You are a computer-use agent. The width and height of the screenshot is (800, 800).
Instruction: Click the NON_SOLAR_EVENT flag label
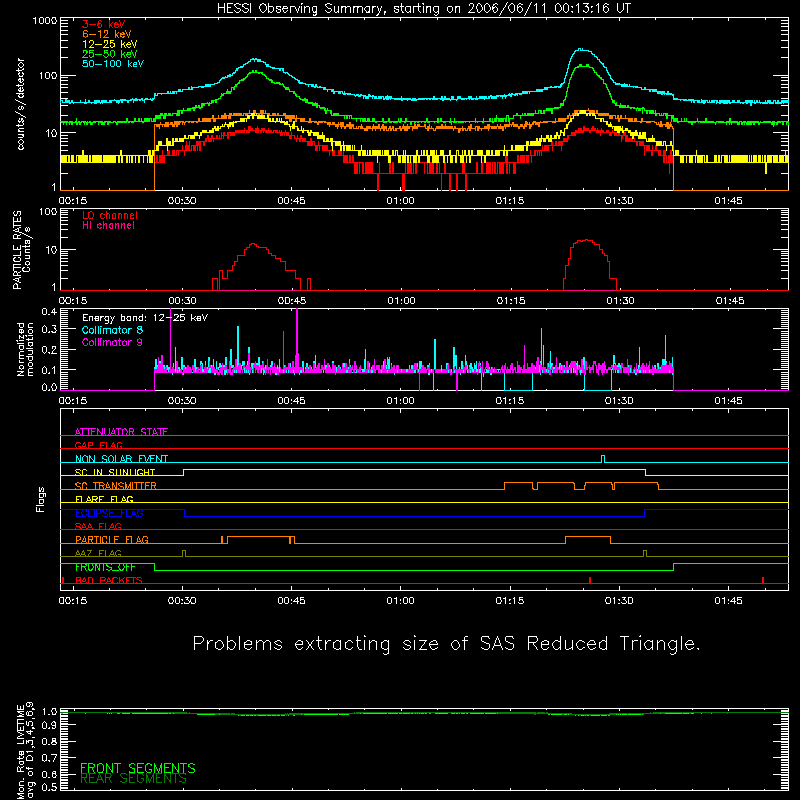pos(121,459)
